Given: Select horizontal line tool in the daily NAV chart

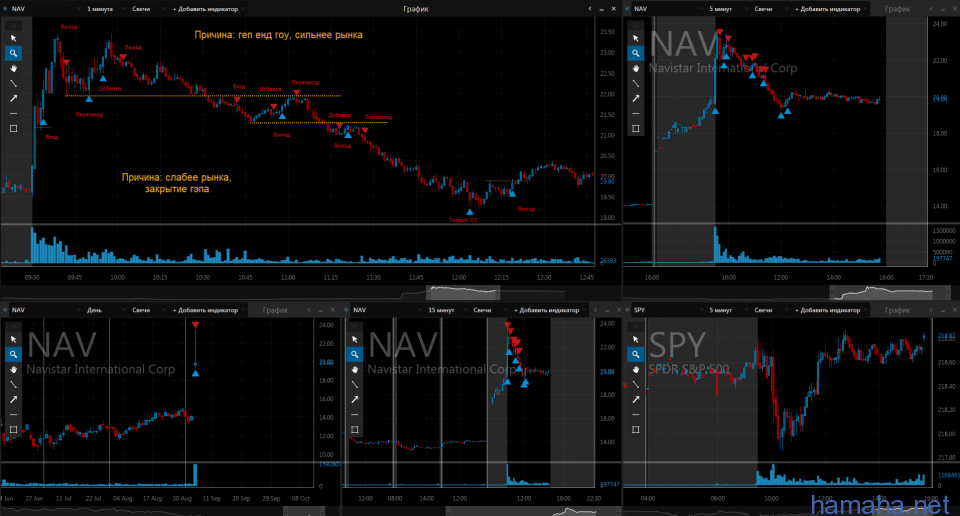Looking at the screenshot, I should (14, 414).
